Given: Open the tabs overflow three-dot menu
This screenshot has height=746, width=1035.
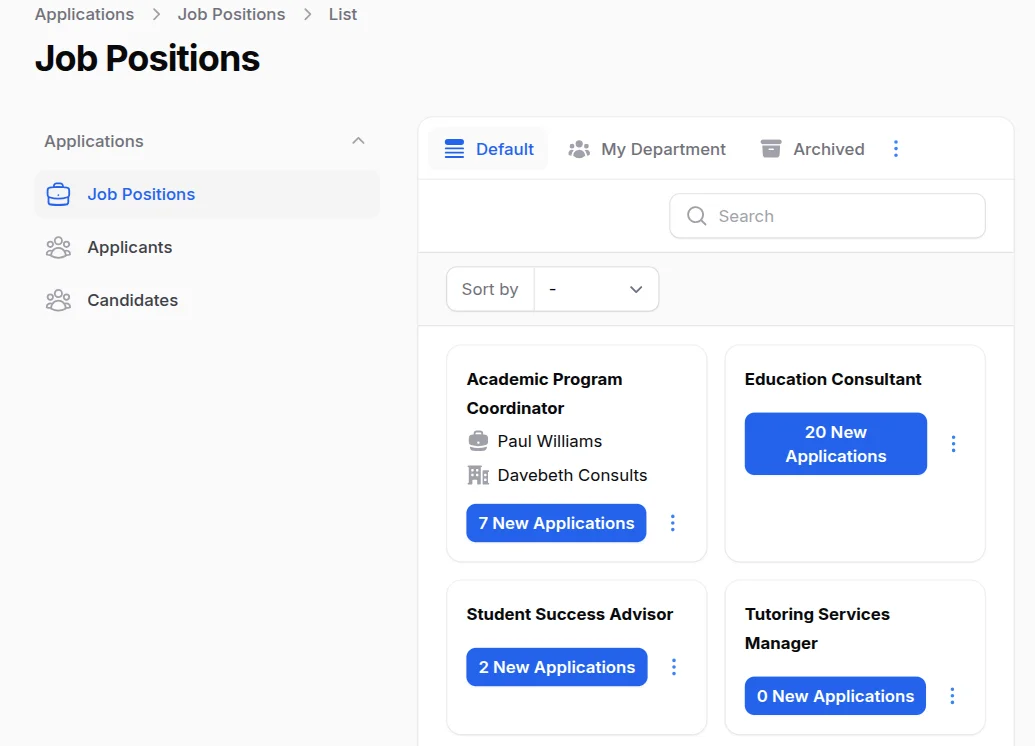Looking at the screenshot, I should click(896, 149).
